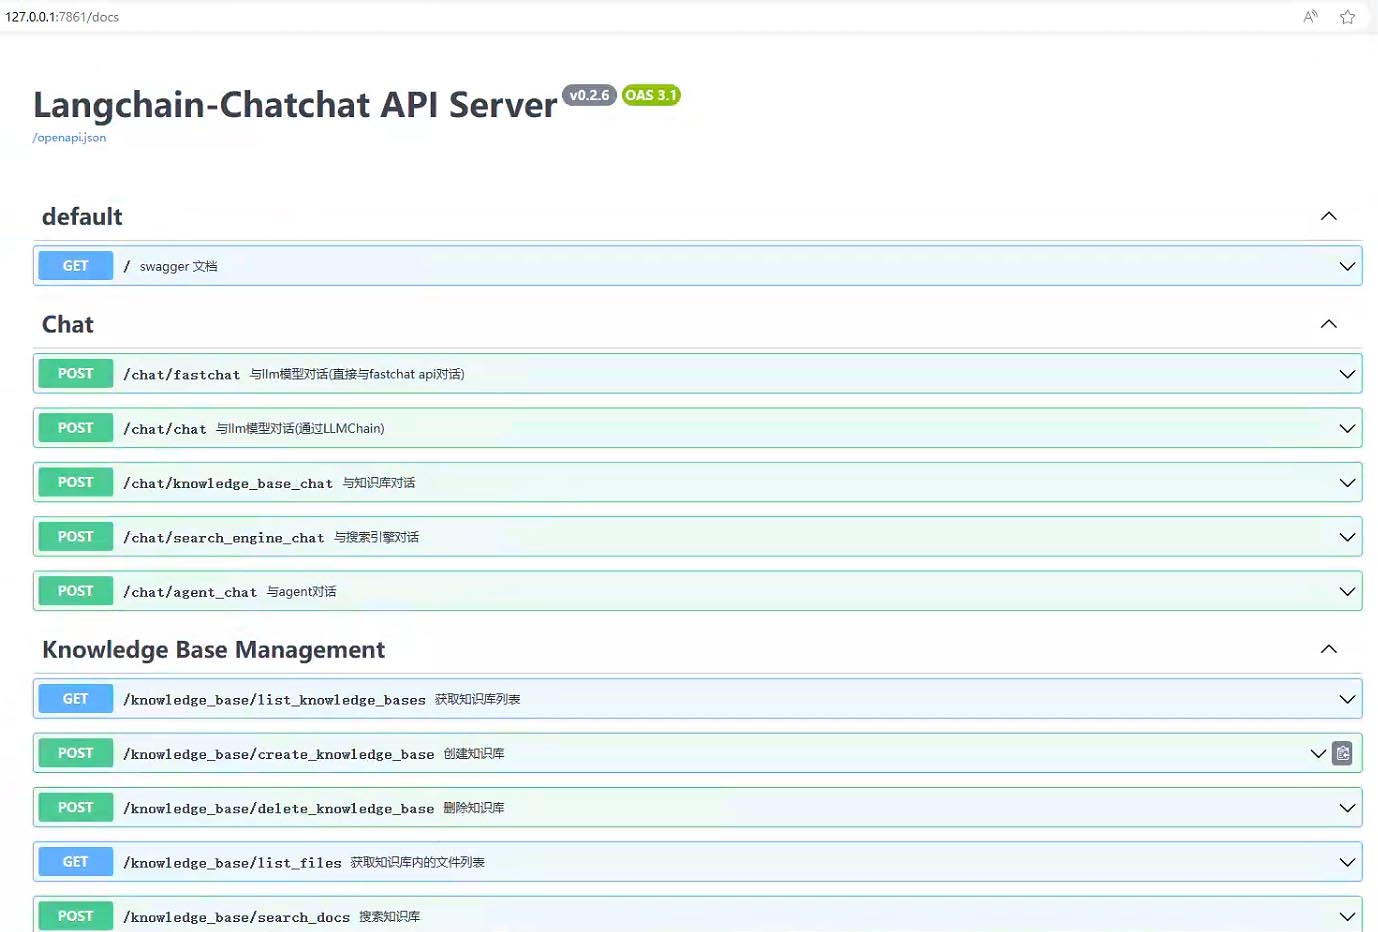Click the 'swagger 文档' description

pyautogui.click(x=179, y=266)
